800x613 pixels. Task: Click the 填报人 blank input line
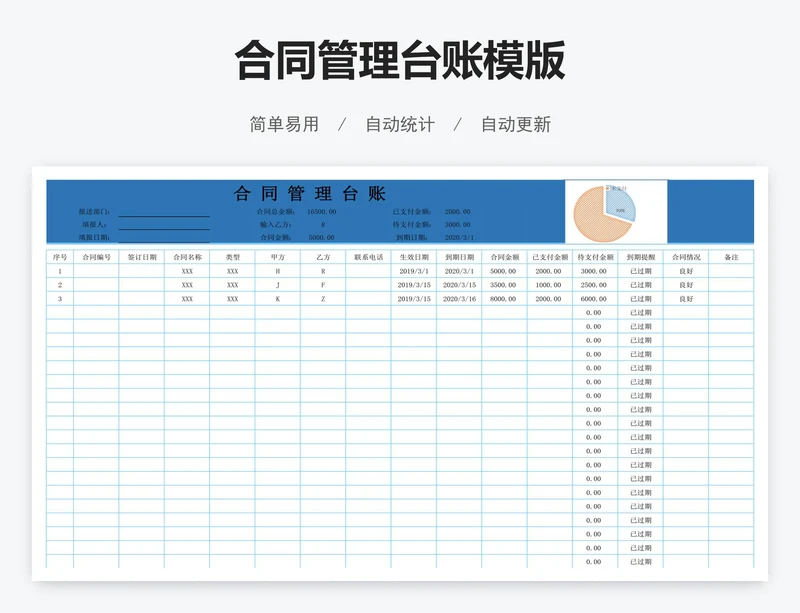[164, 225]
